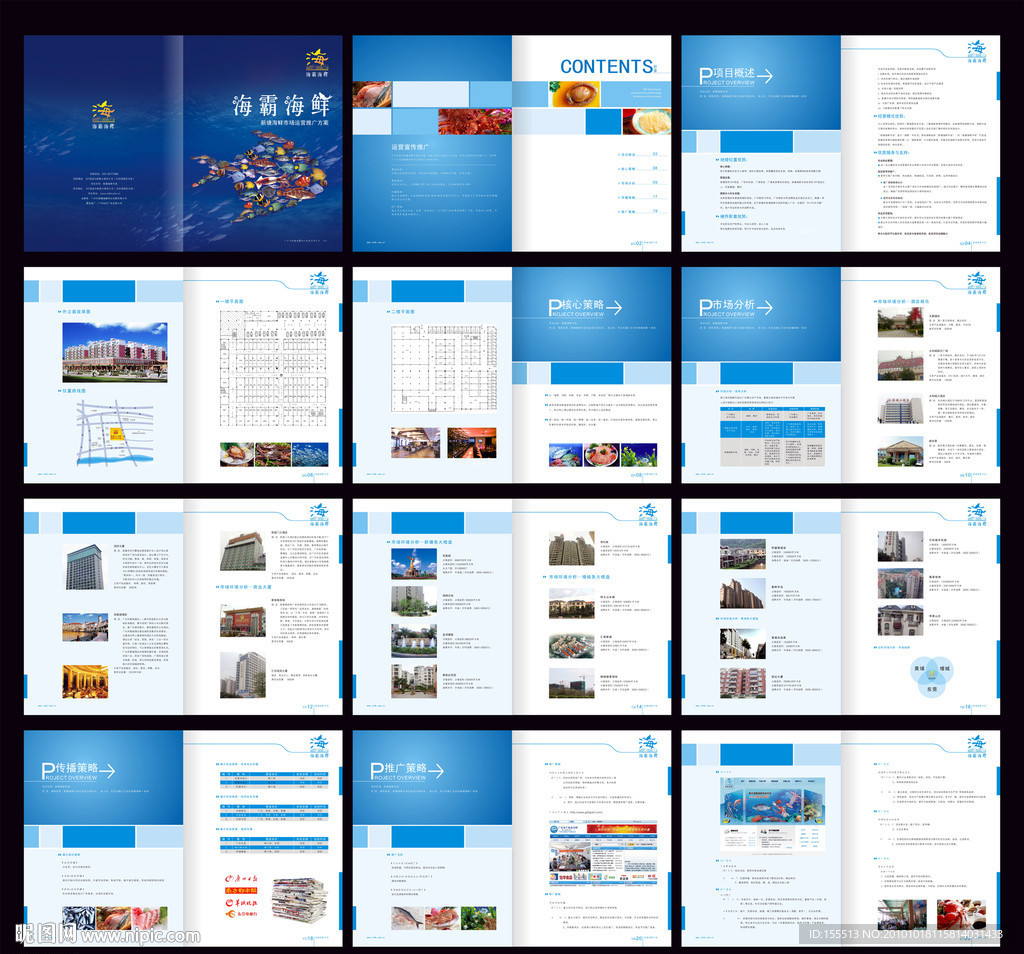Click the stacked newspapers photo
The image size is (1024, 954).
(x=300, y=901)
